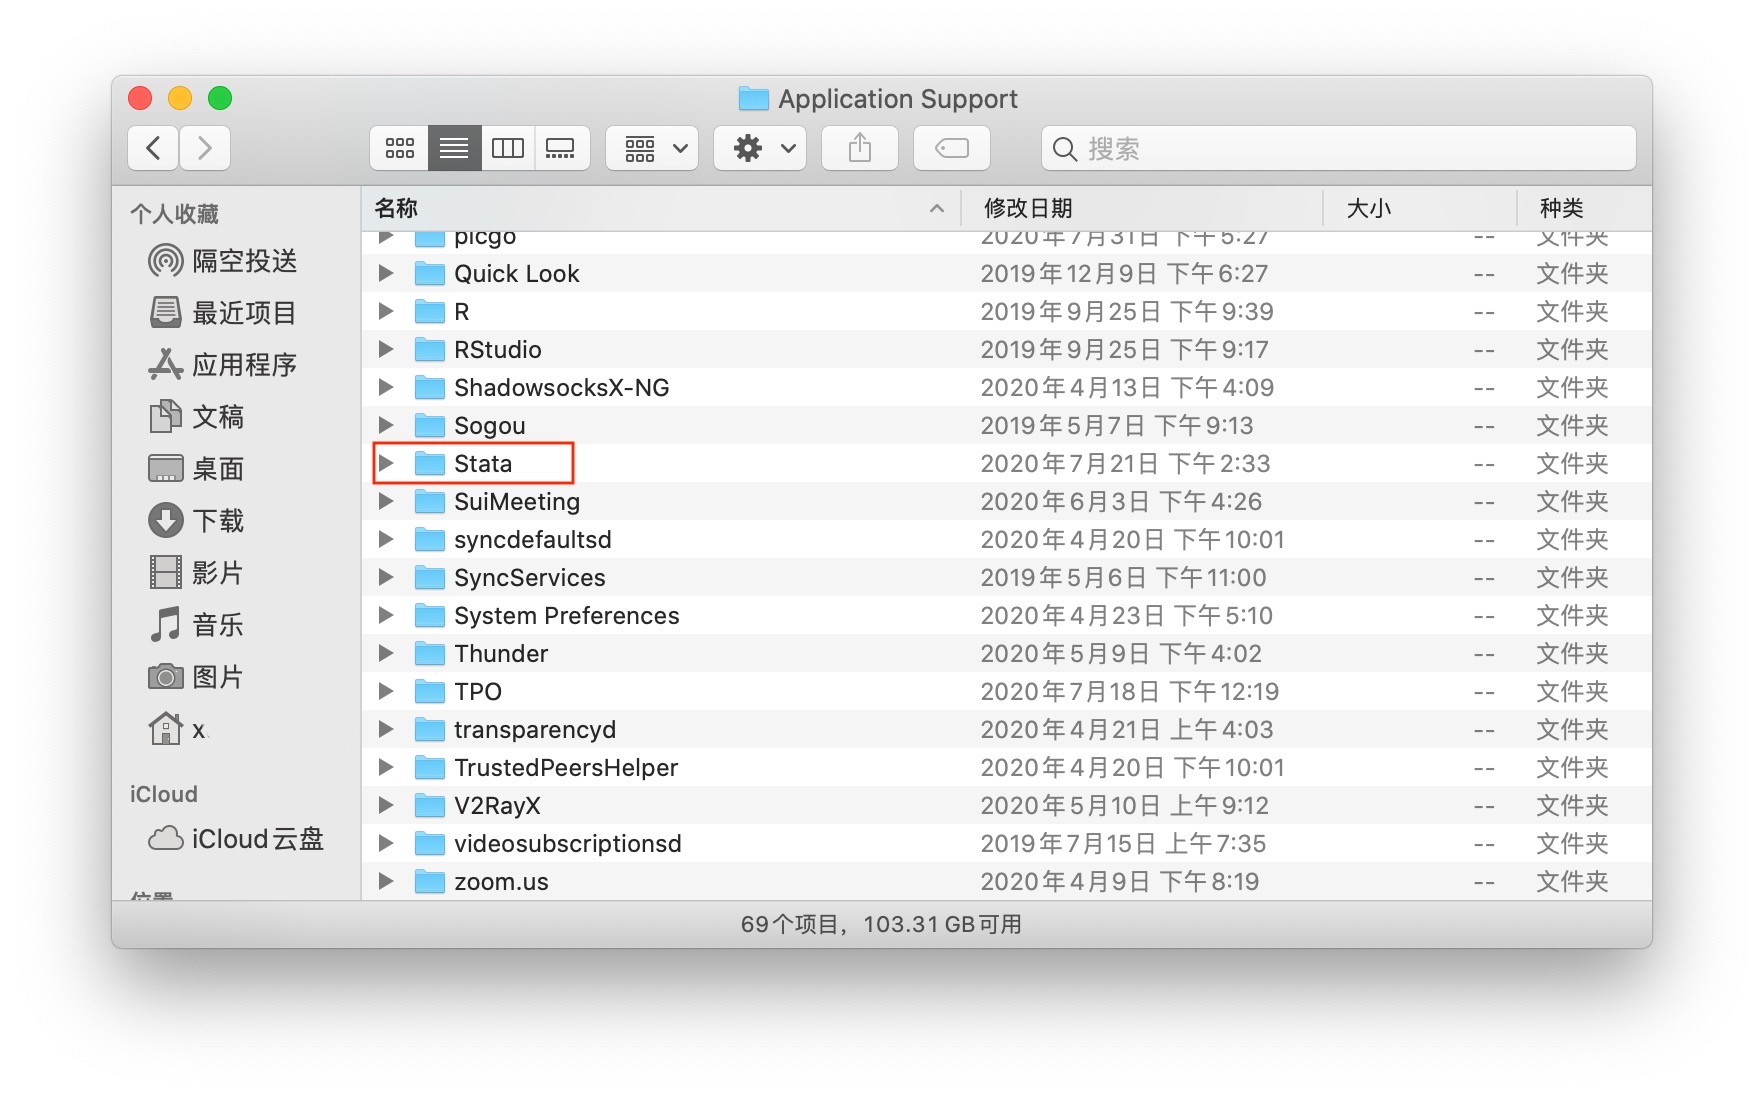Click the Share toolbar icon

click(859, 149)
